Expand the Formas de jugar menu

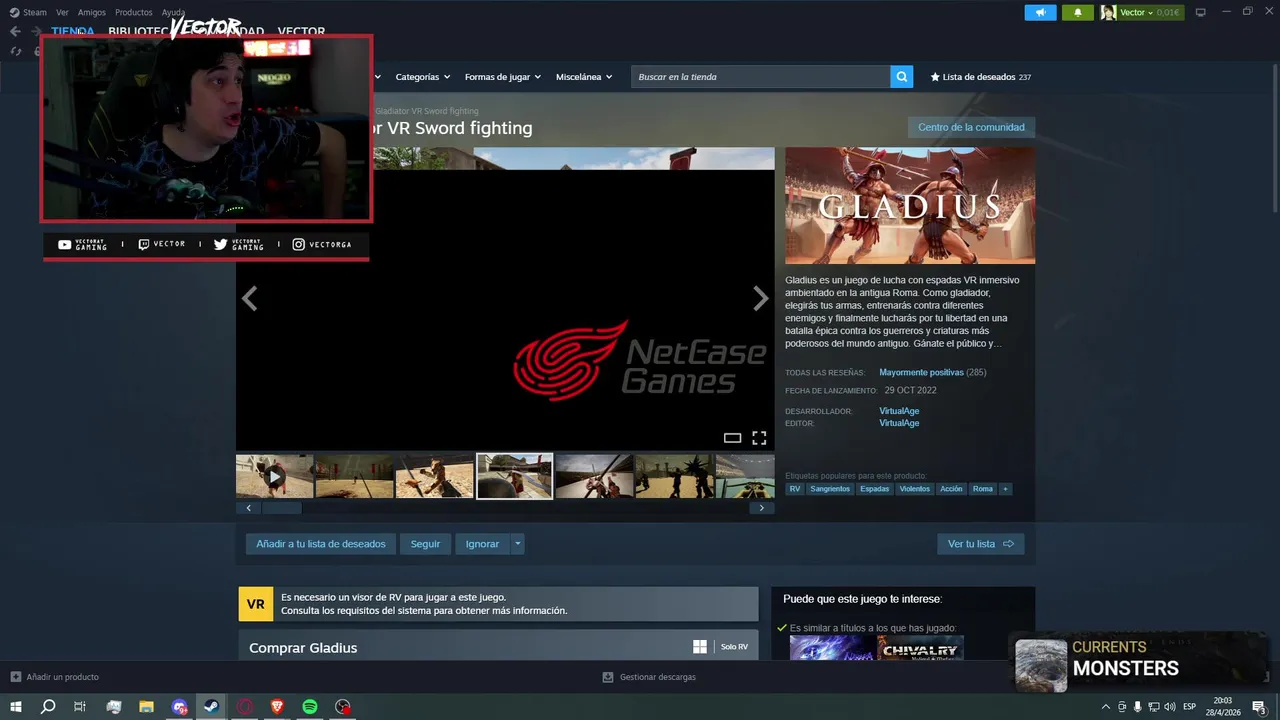(x=502, y=77)
